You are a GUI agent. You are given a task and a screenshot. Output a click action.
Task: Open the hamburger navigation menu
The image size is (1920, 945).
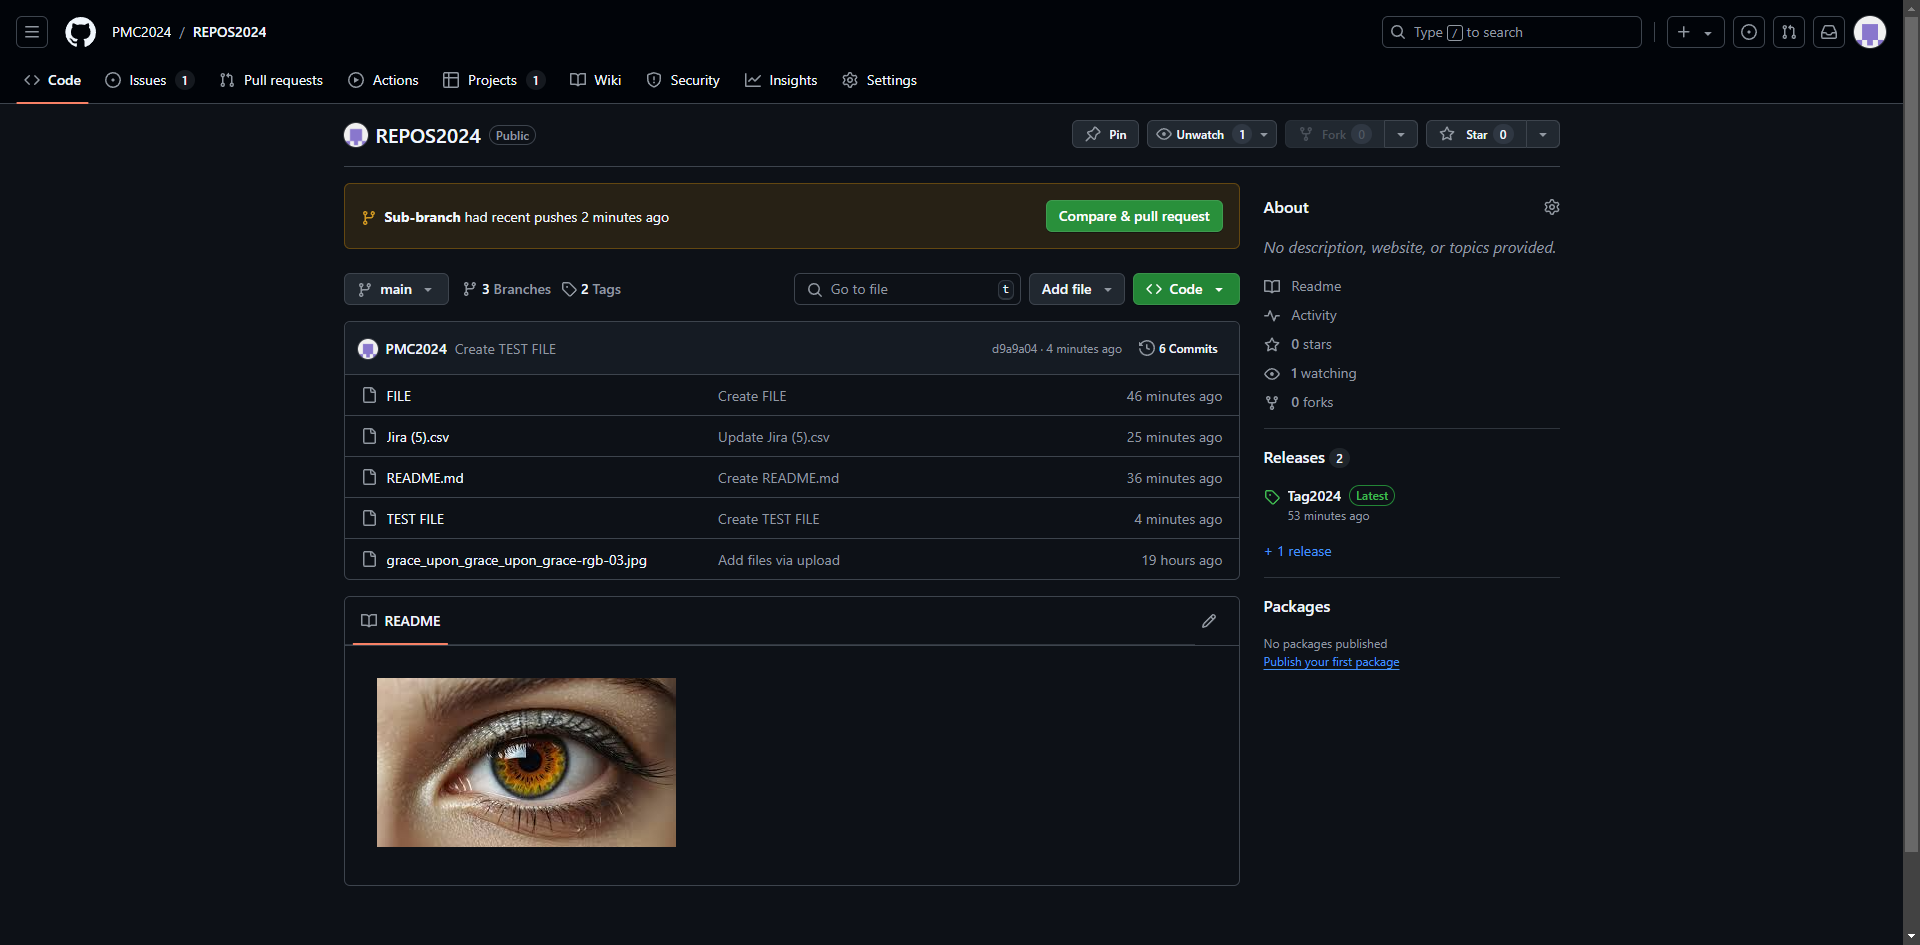(32, 32)
